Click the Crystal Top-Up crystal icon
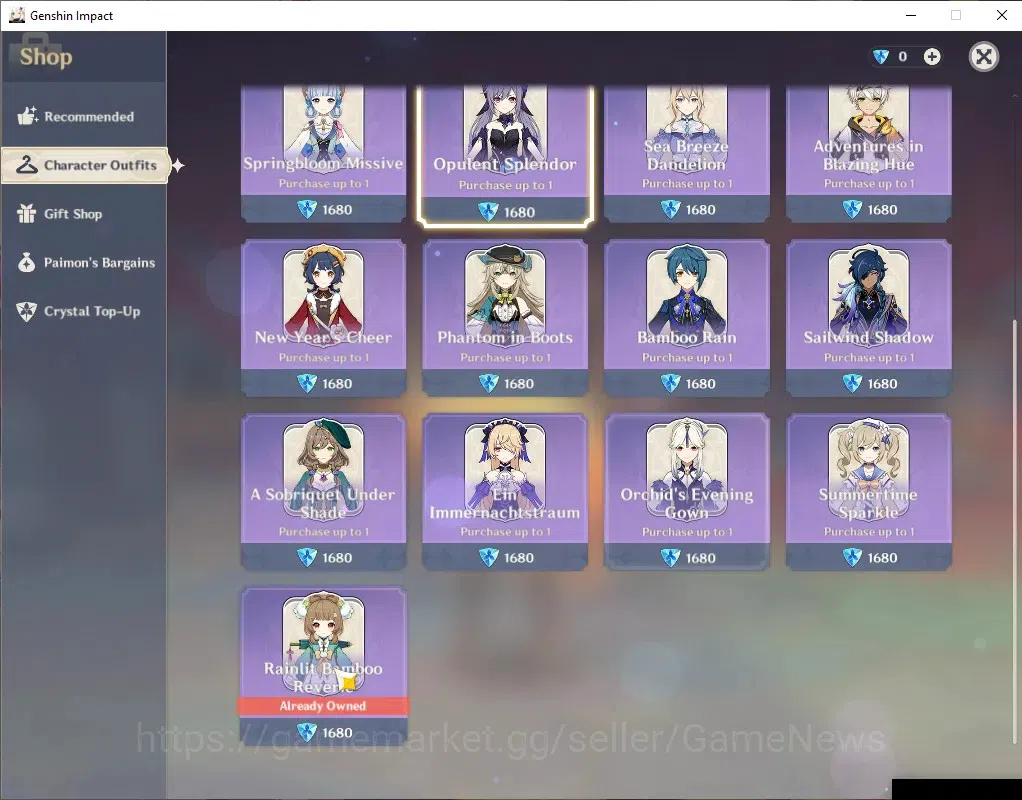This screenshot has width=1022, height=800. [27, 312]
